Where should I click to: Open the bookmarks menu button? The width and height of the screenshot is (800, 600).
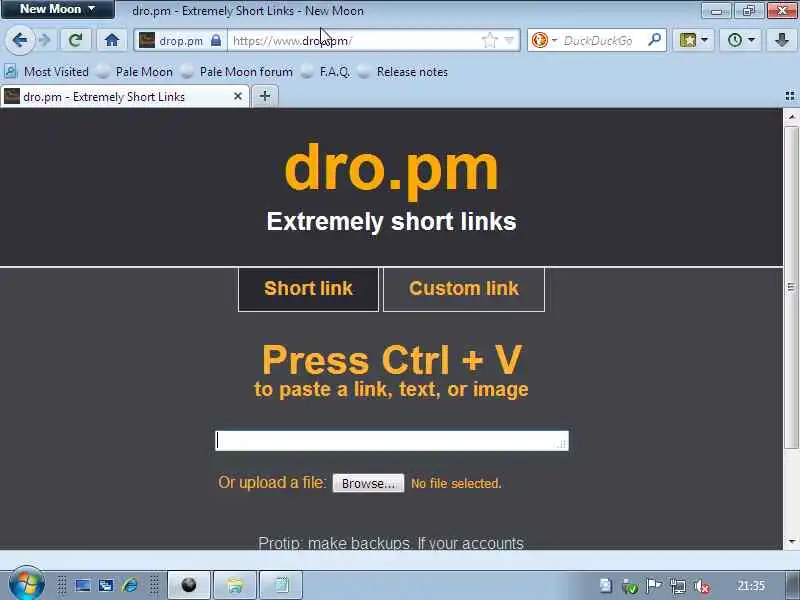click(x=693, y=40)
